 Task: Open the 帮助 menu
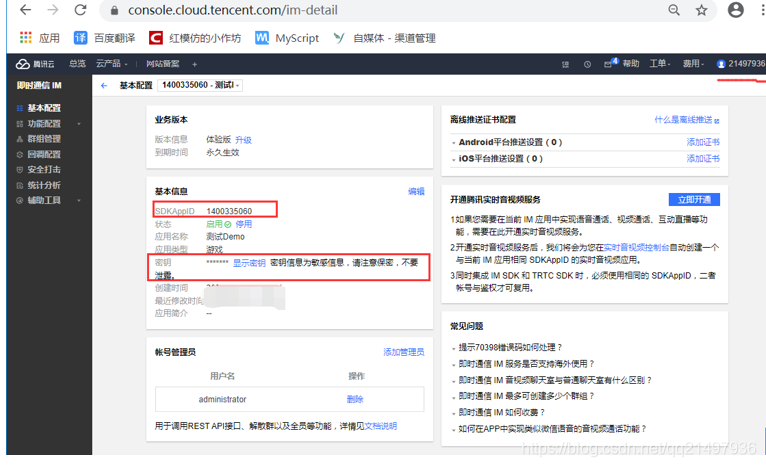[x=631, y=64]
